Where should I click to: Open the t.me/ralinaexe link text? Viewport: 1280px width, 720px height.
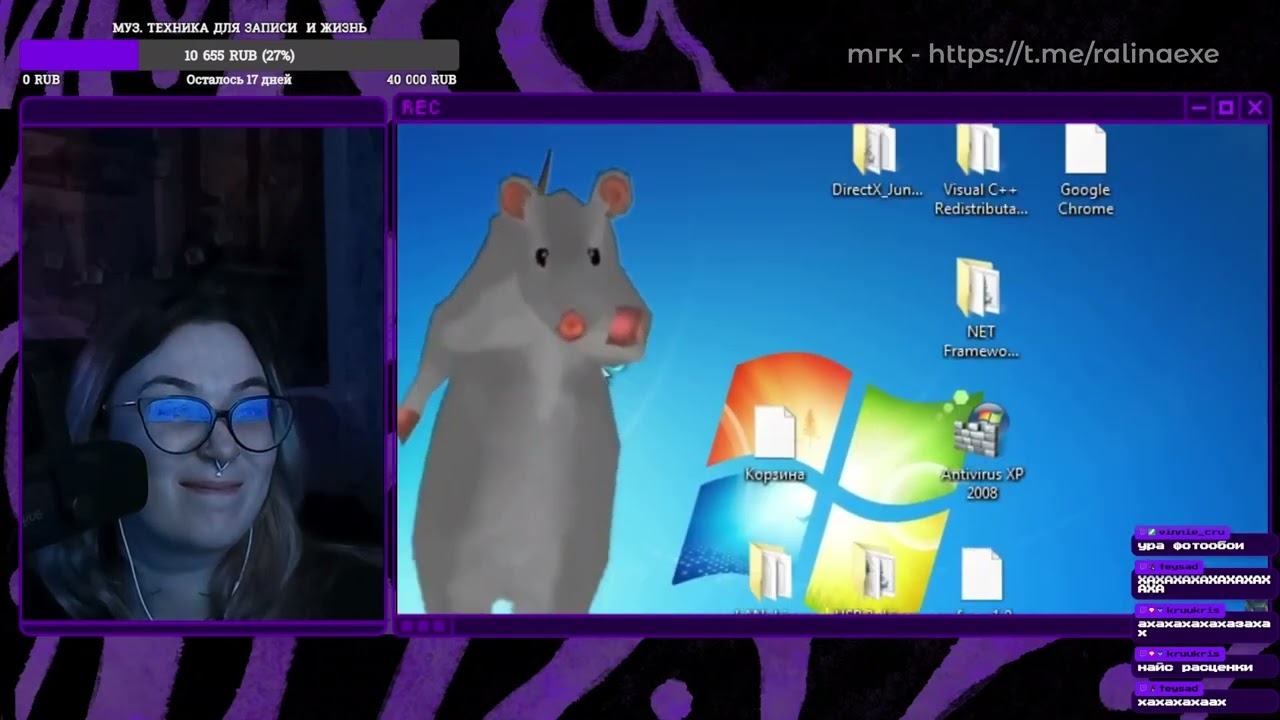pyautogui.click(x=1074, y=54)
